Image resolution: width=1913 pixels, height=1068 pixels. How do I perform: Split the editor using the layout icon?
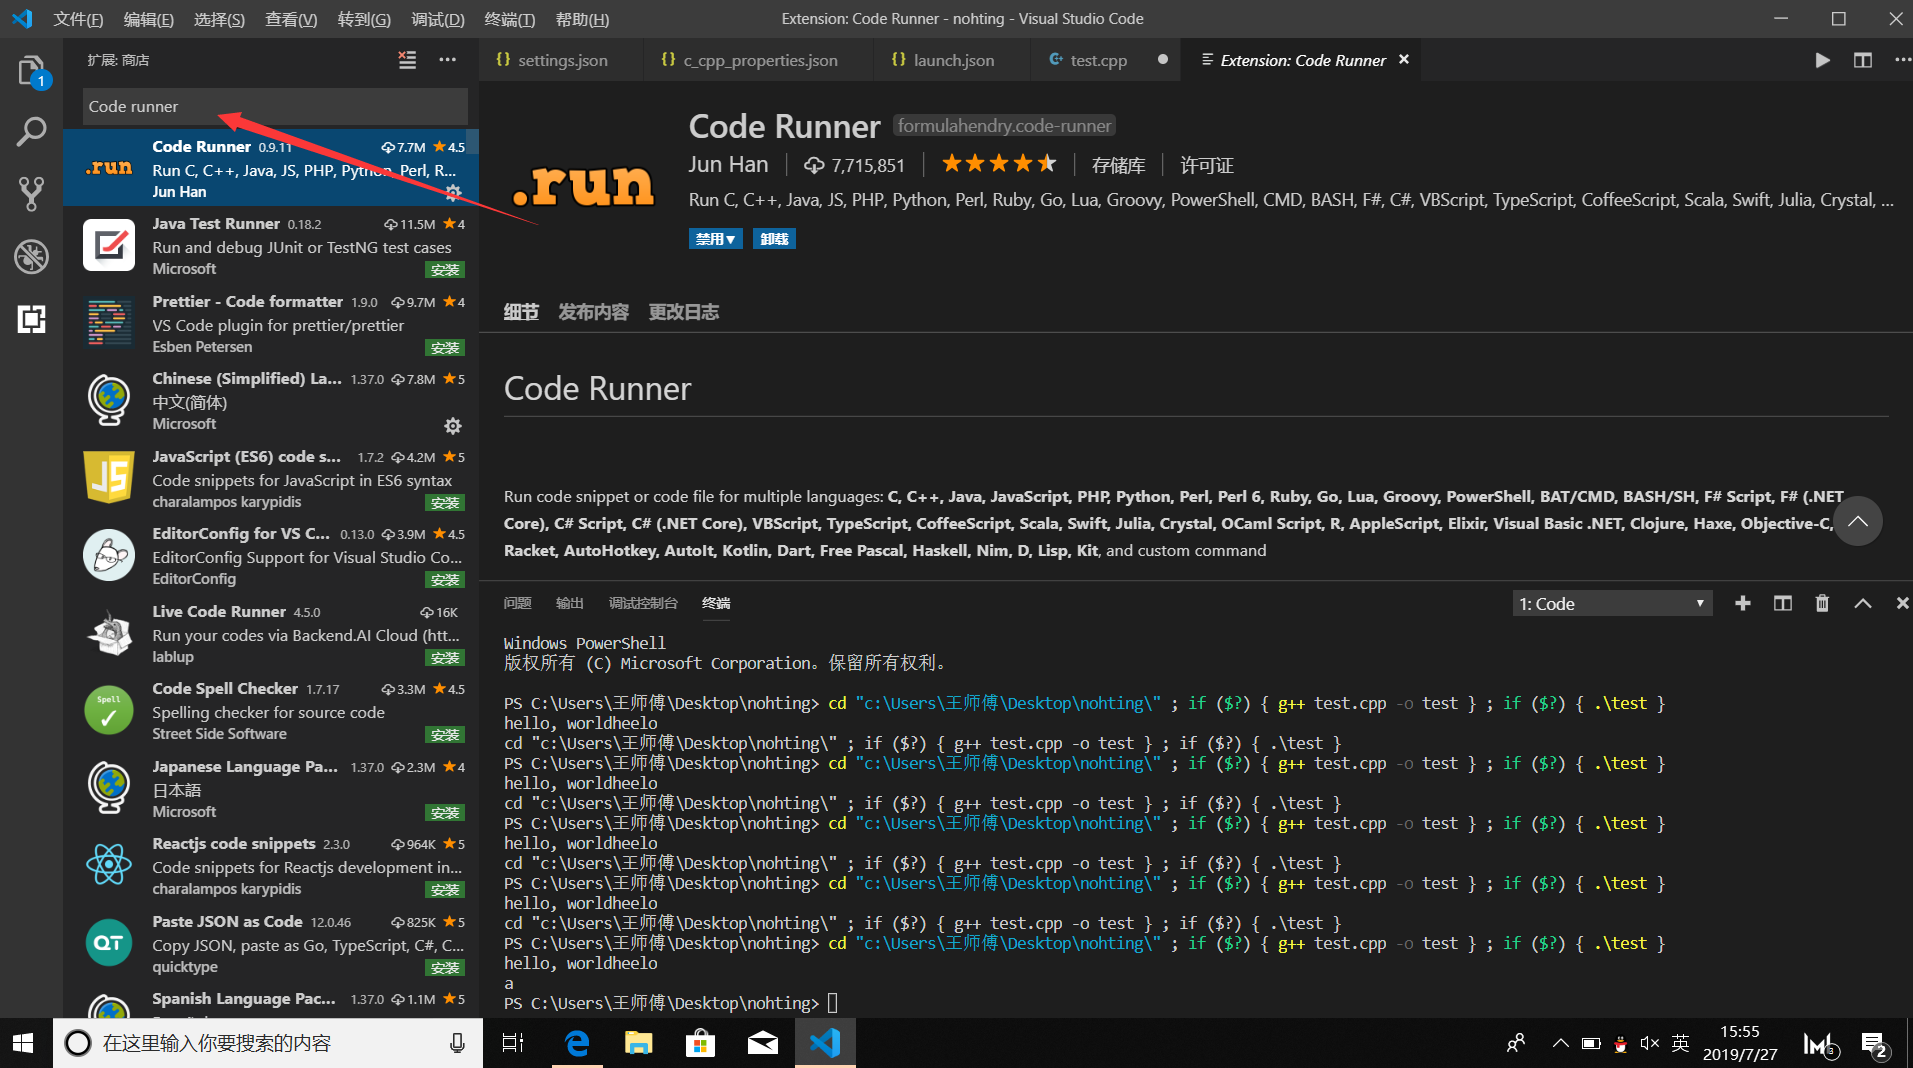pyautogui.click(x=1861, y=60)
